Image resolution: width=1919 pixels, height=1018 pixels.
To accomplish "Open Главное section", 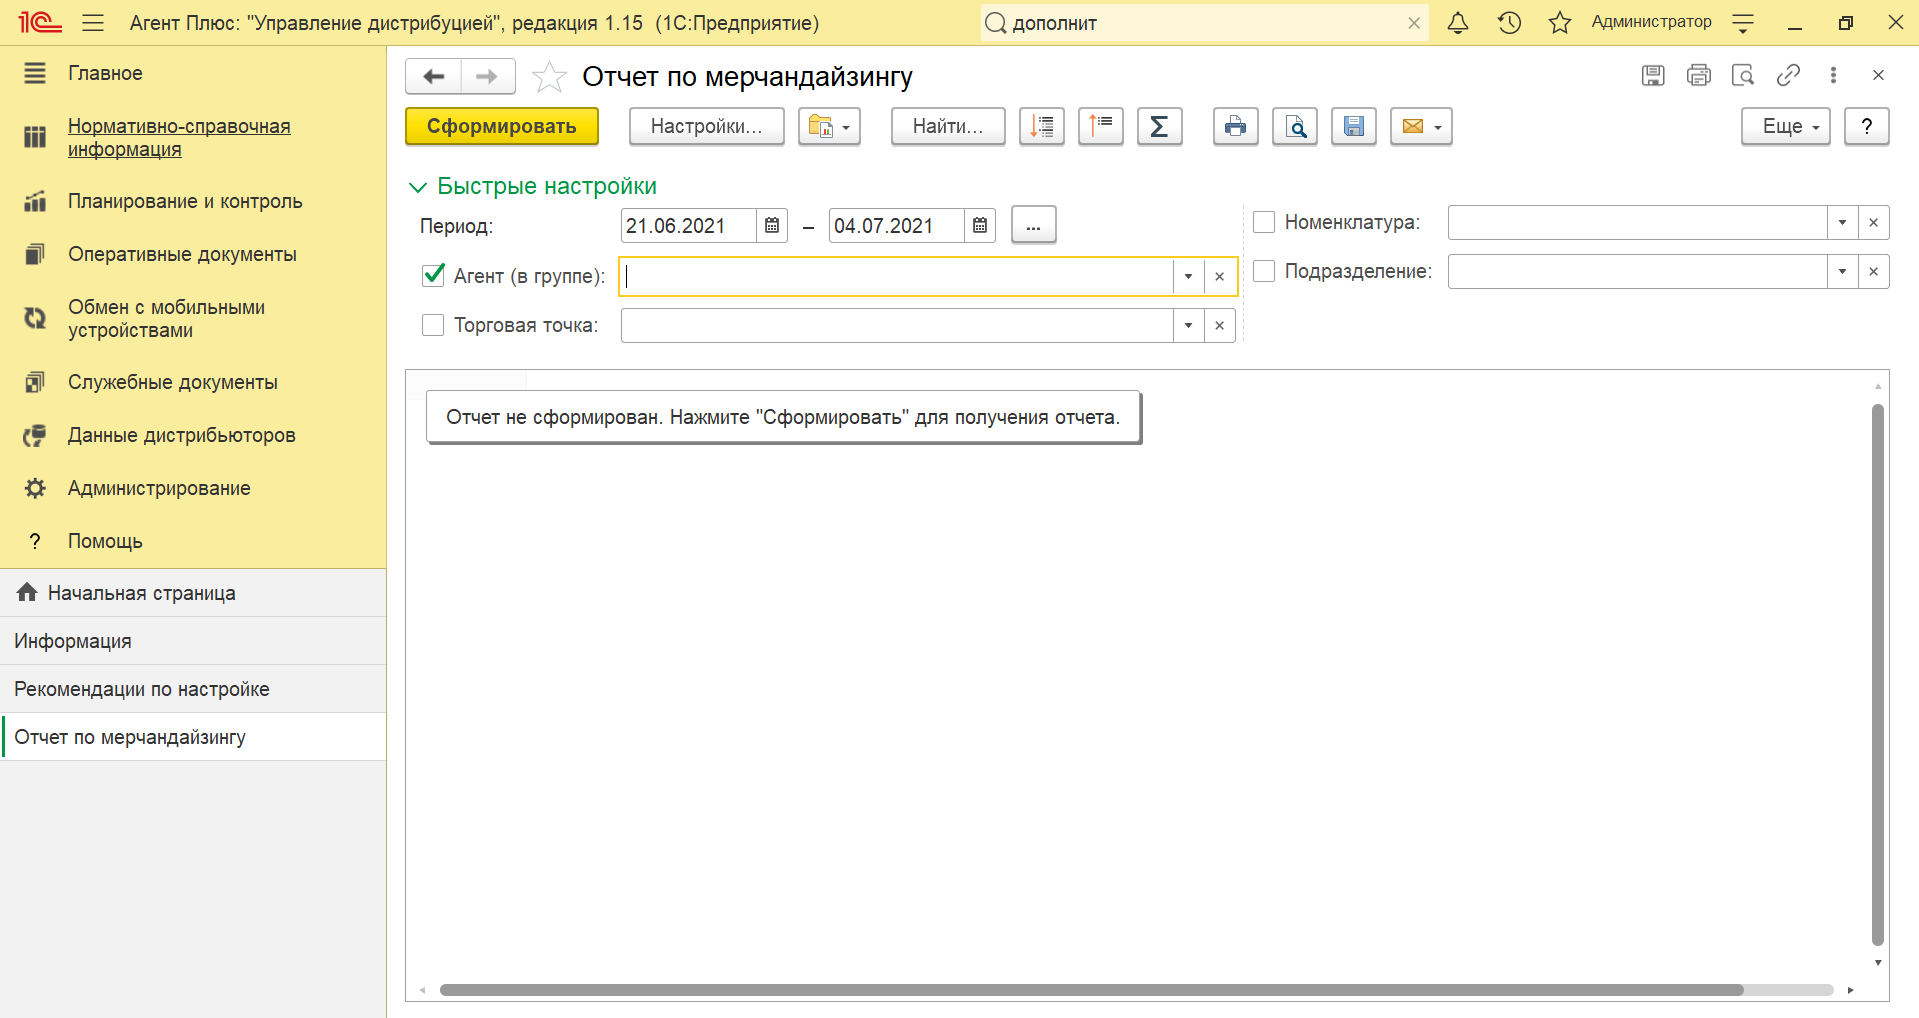I will (105, 73).
